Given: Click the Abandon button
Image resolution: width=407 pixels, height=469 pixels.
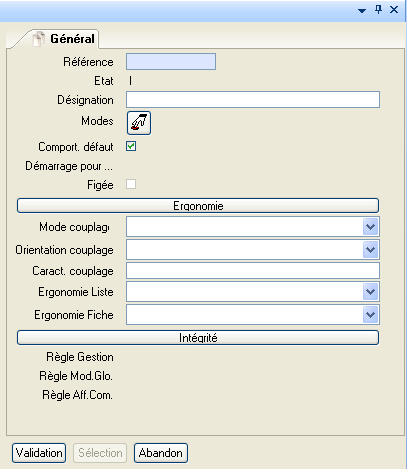Looking at the screenshot, I should click(161, 453).
